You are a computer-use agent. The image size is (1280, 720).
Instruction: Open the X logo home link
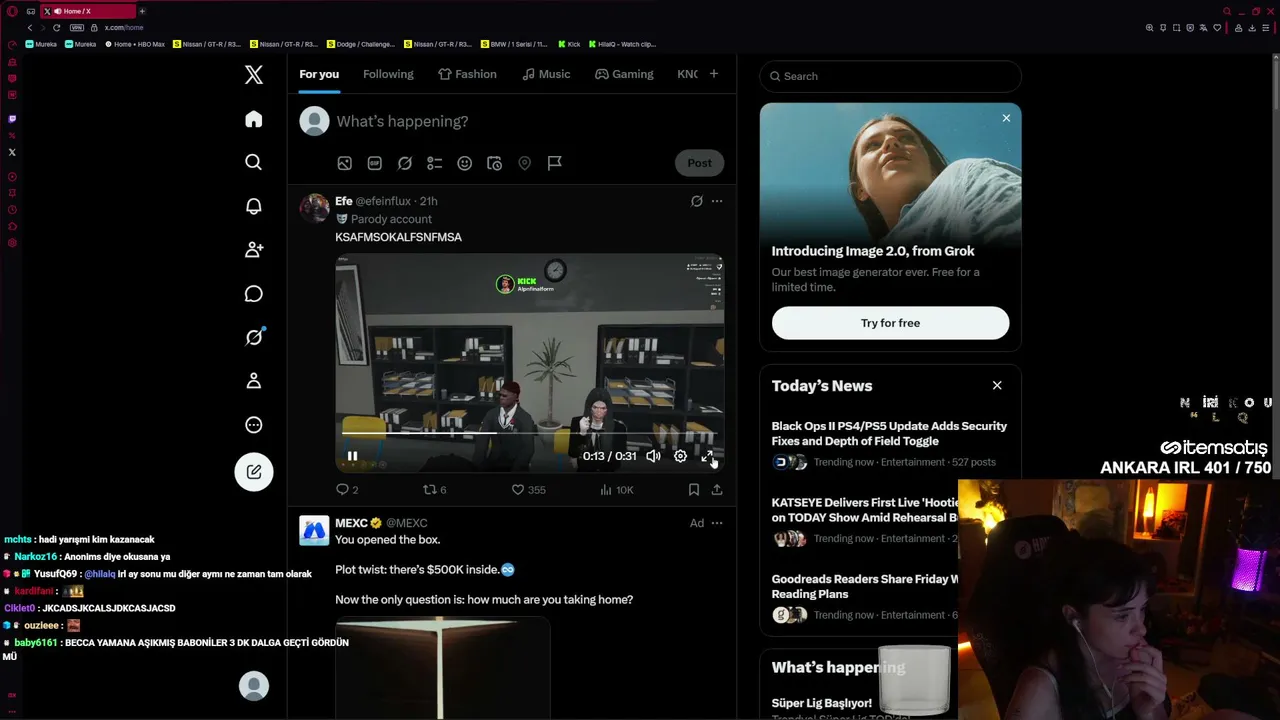point(254,75)
